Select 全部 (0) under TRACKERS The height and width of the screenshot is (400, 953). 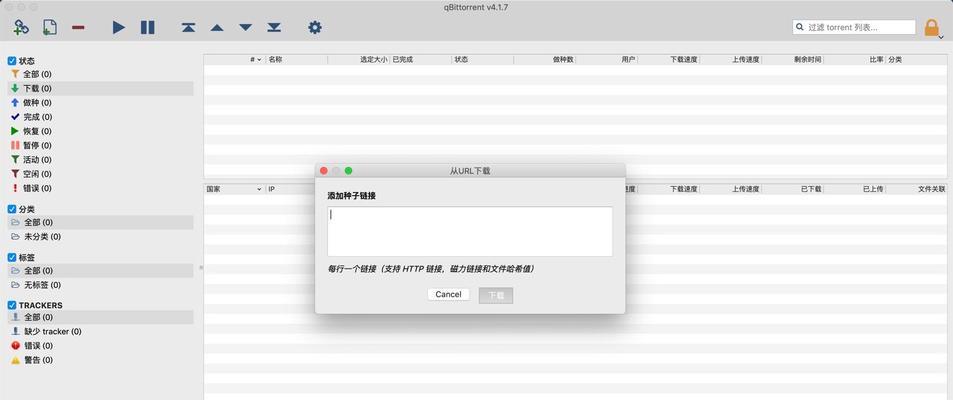[100, 317]
